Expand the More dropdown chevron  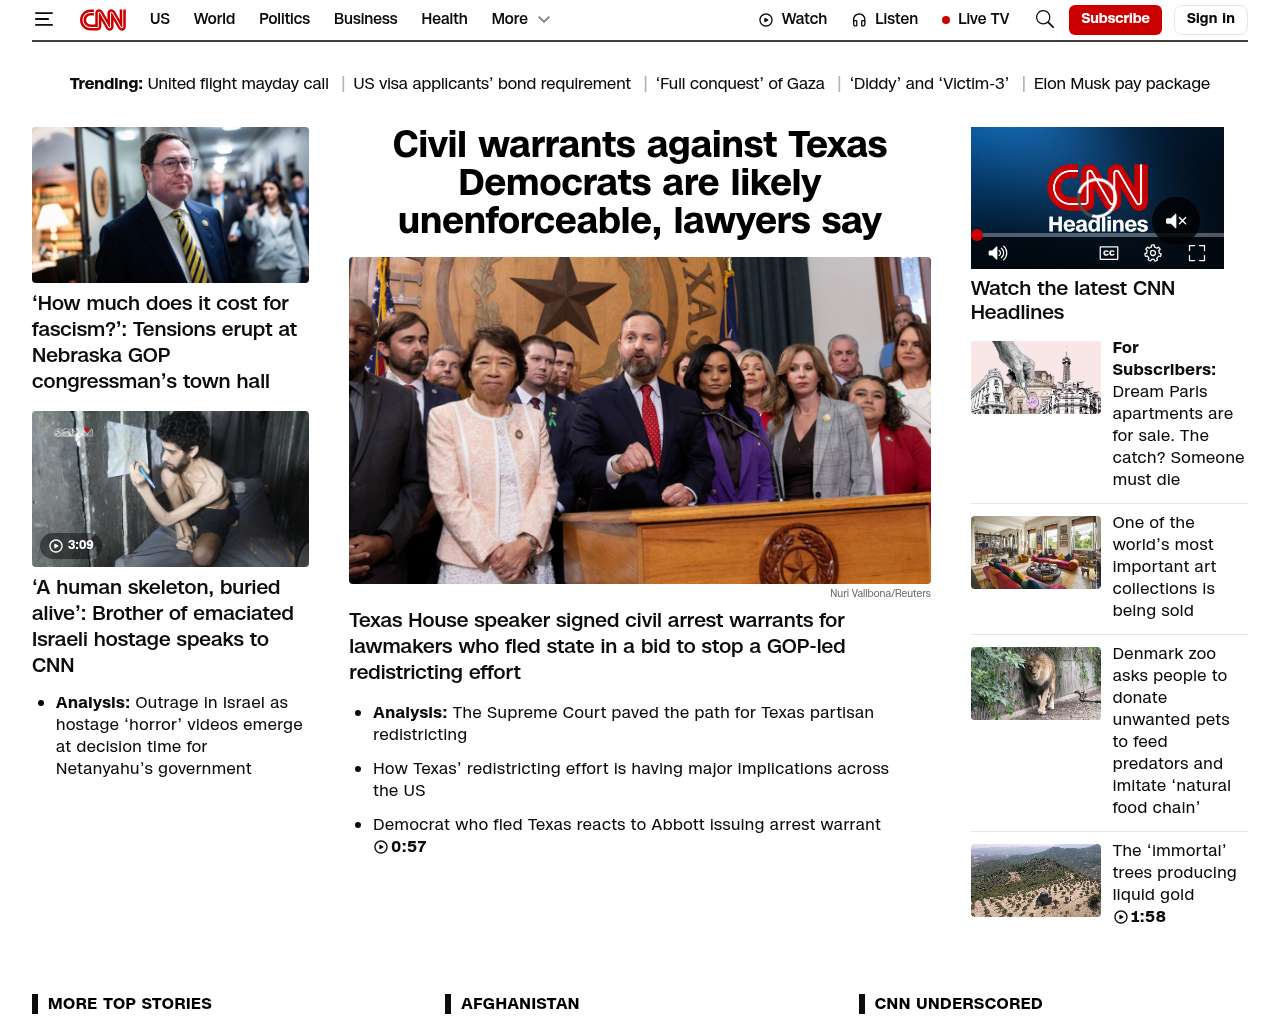544,19
